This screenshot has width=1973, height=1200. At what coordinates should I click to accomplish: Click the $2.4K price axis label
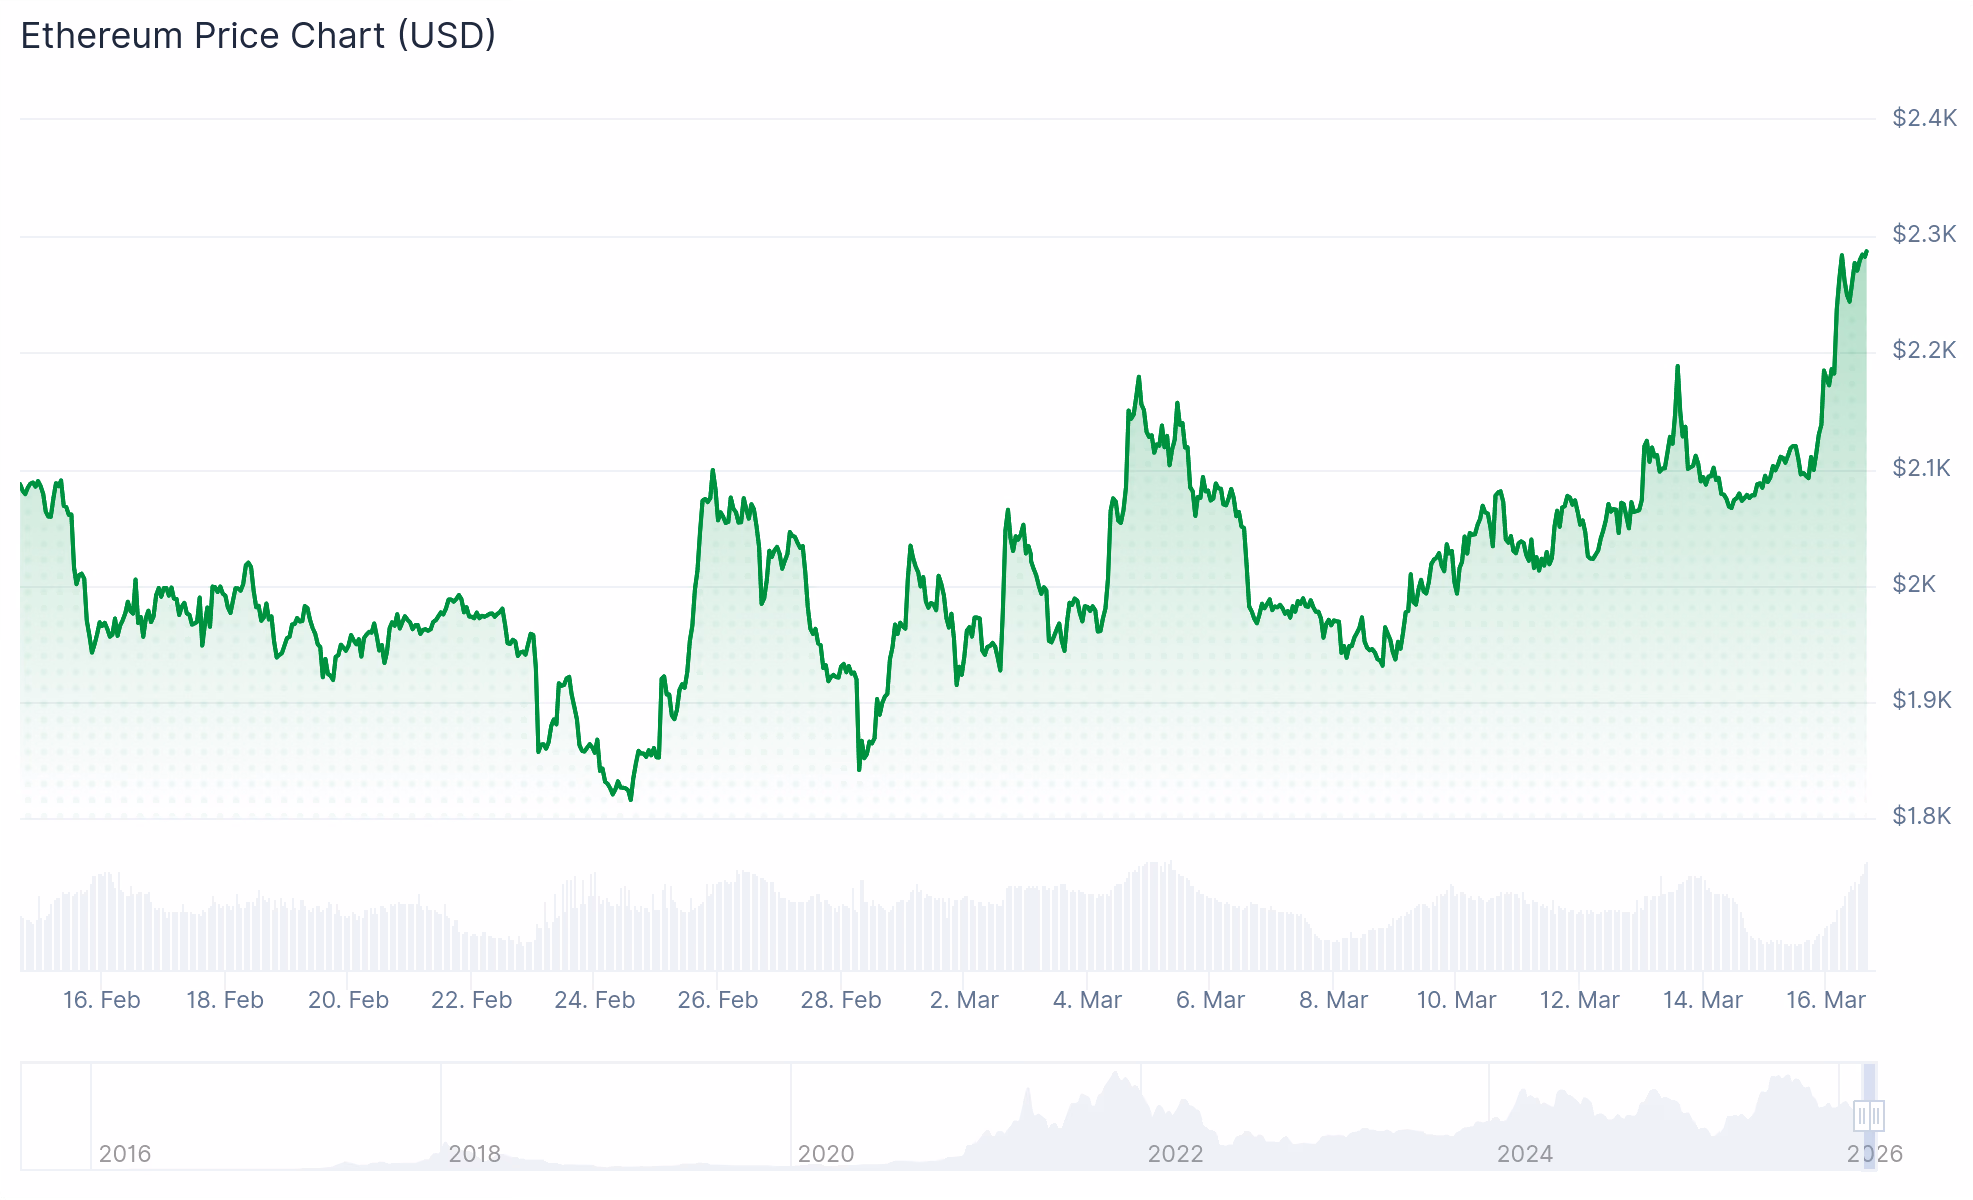(1924, 118)
